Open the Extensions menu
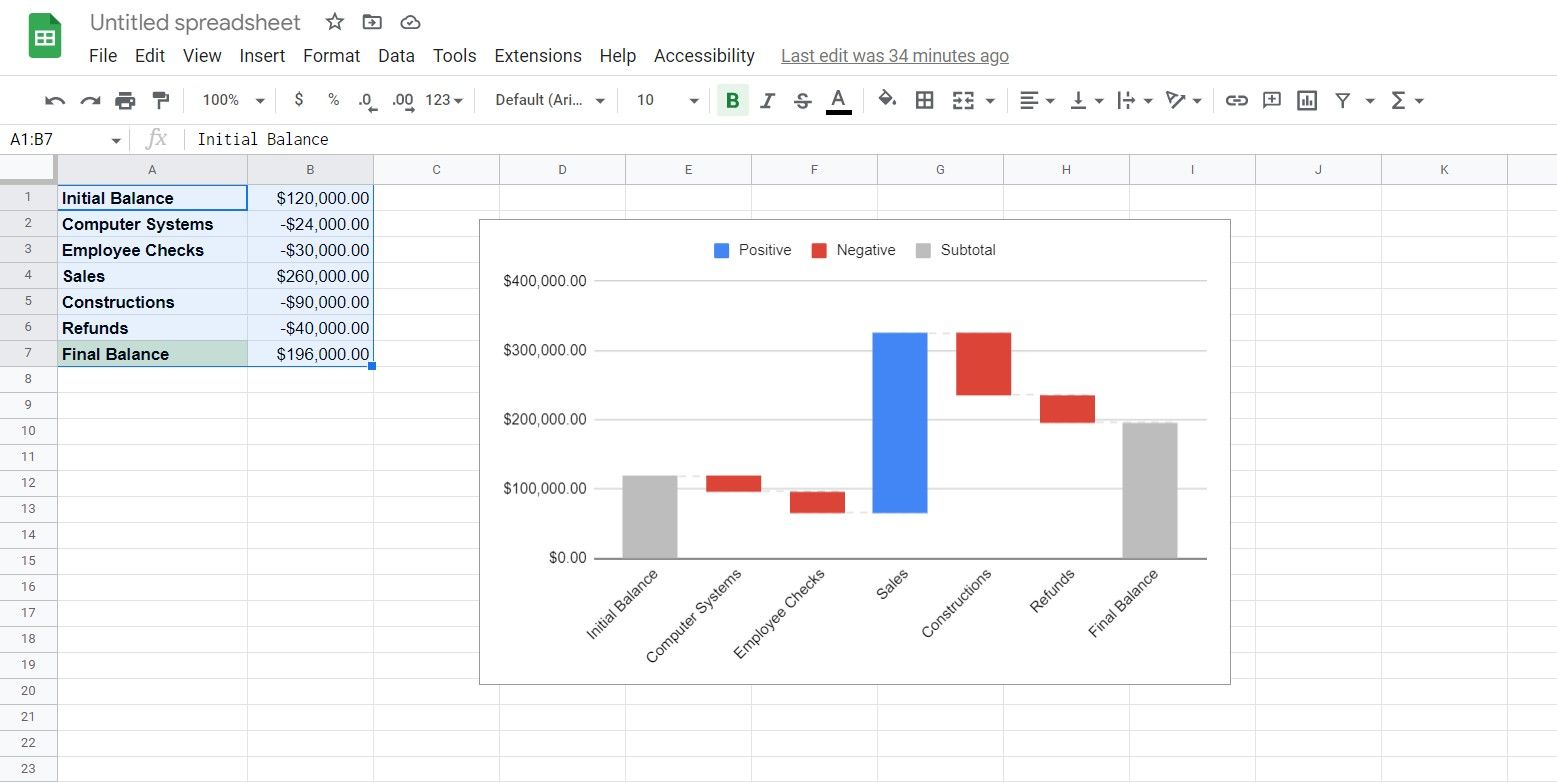1557x782 pixels. point(538,56)
